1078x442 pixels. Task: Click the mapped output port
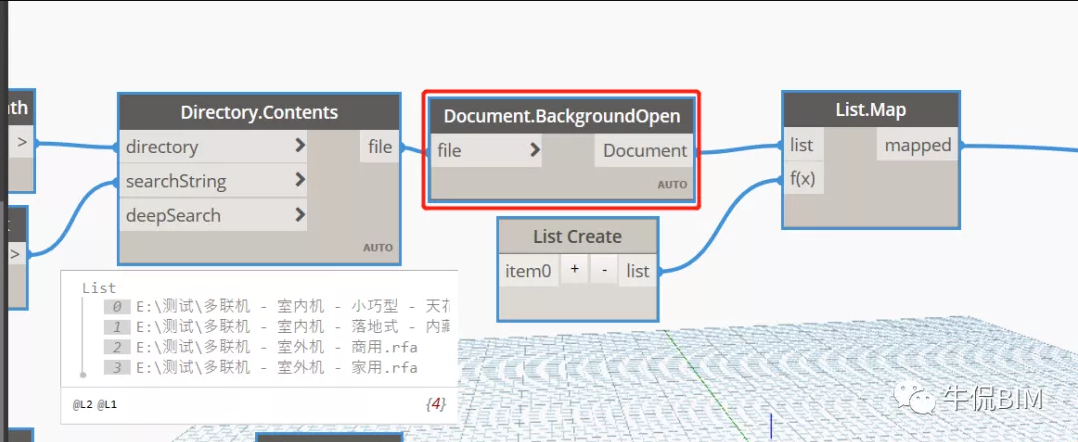pyautogui.click(x=918, y=145)
